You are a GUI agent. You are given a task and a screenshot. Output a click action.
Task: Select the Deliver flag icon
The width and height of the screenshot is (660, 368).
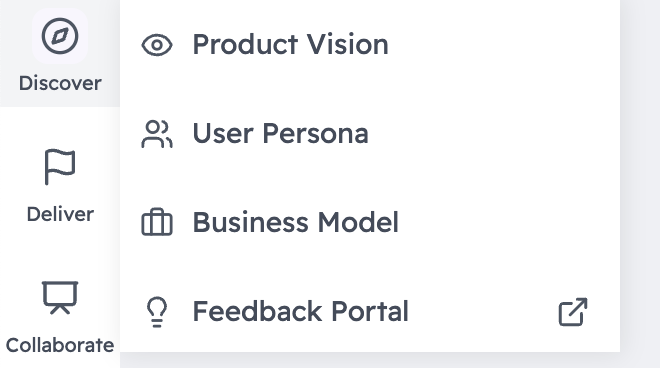point(60,167)
